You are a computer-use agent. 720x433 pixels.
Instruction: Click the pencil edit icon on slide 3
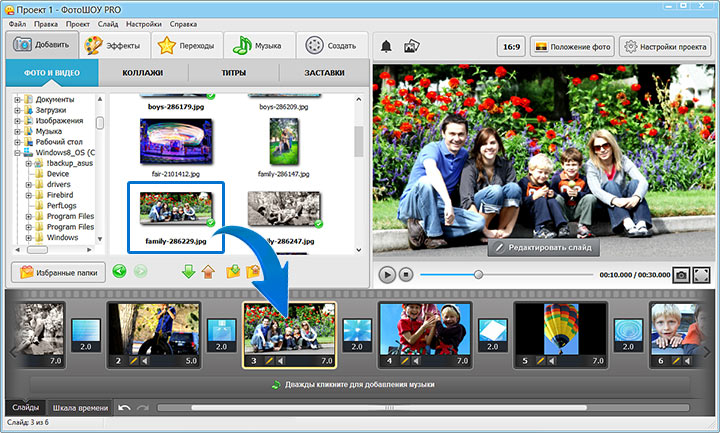pyautogui.click(x=267, y=360)
